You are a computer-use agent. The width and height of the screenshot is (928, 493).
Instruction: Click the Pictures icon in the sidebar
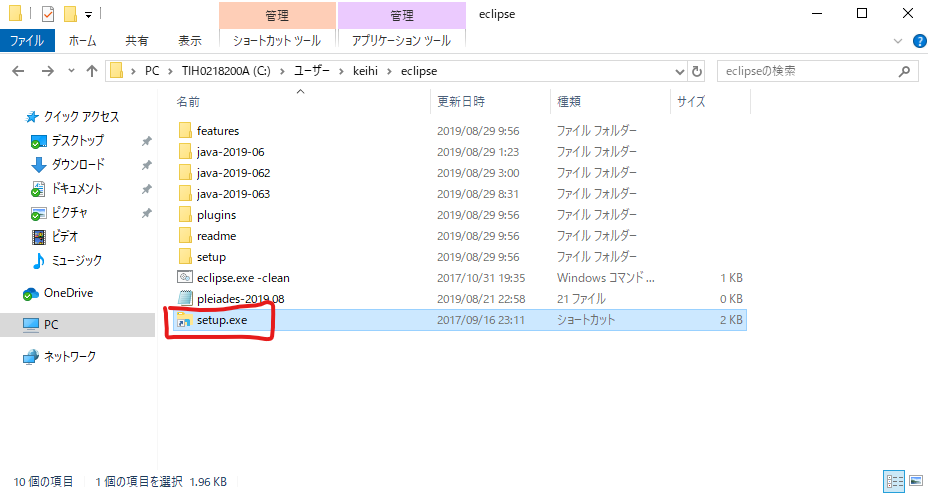point(38,213)
